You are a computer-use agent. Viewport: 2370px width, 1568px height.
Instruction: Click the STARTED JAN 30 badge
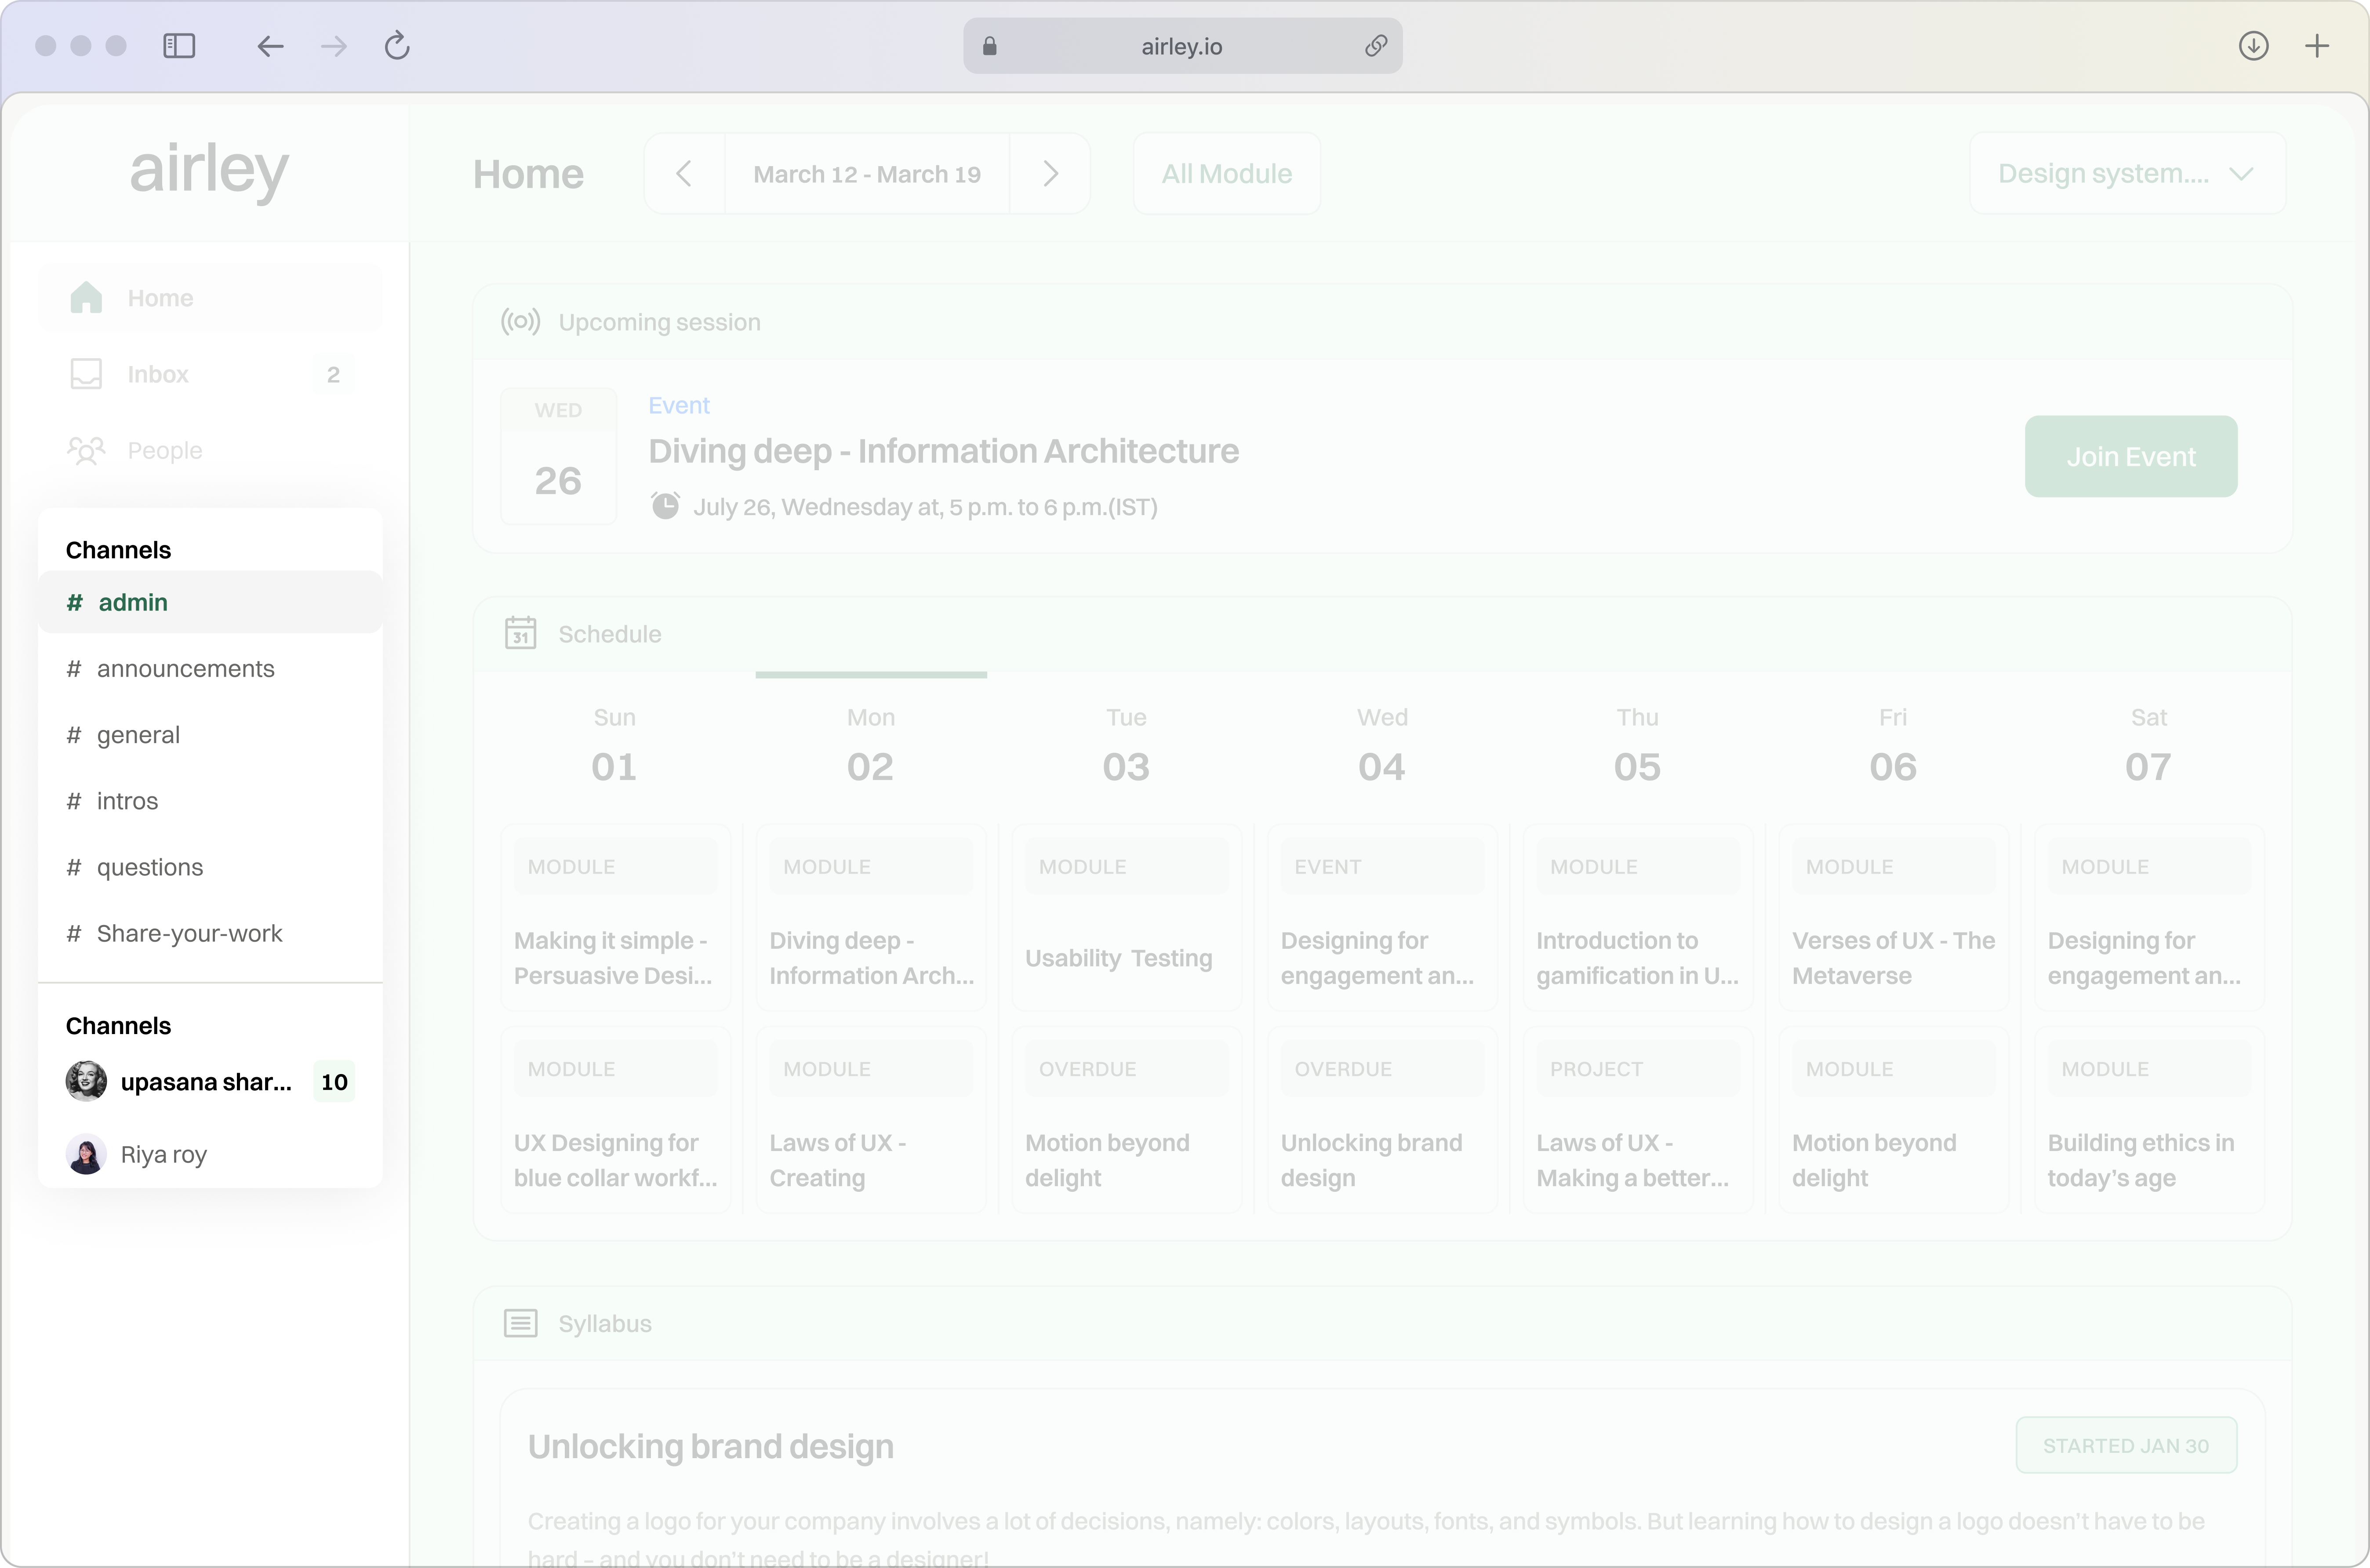[2126, 1445]
